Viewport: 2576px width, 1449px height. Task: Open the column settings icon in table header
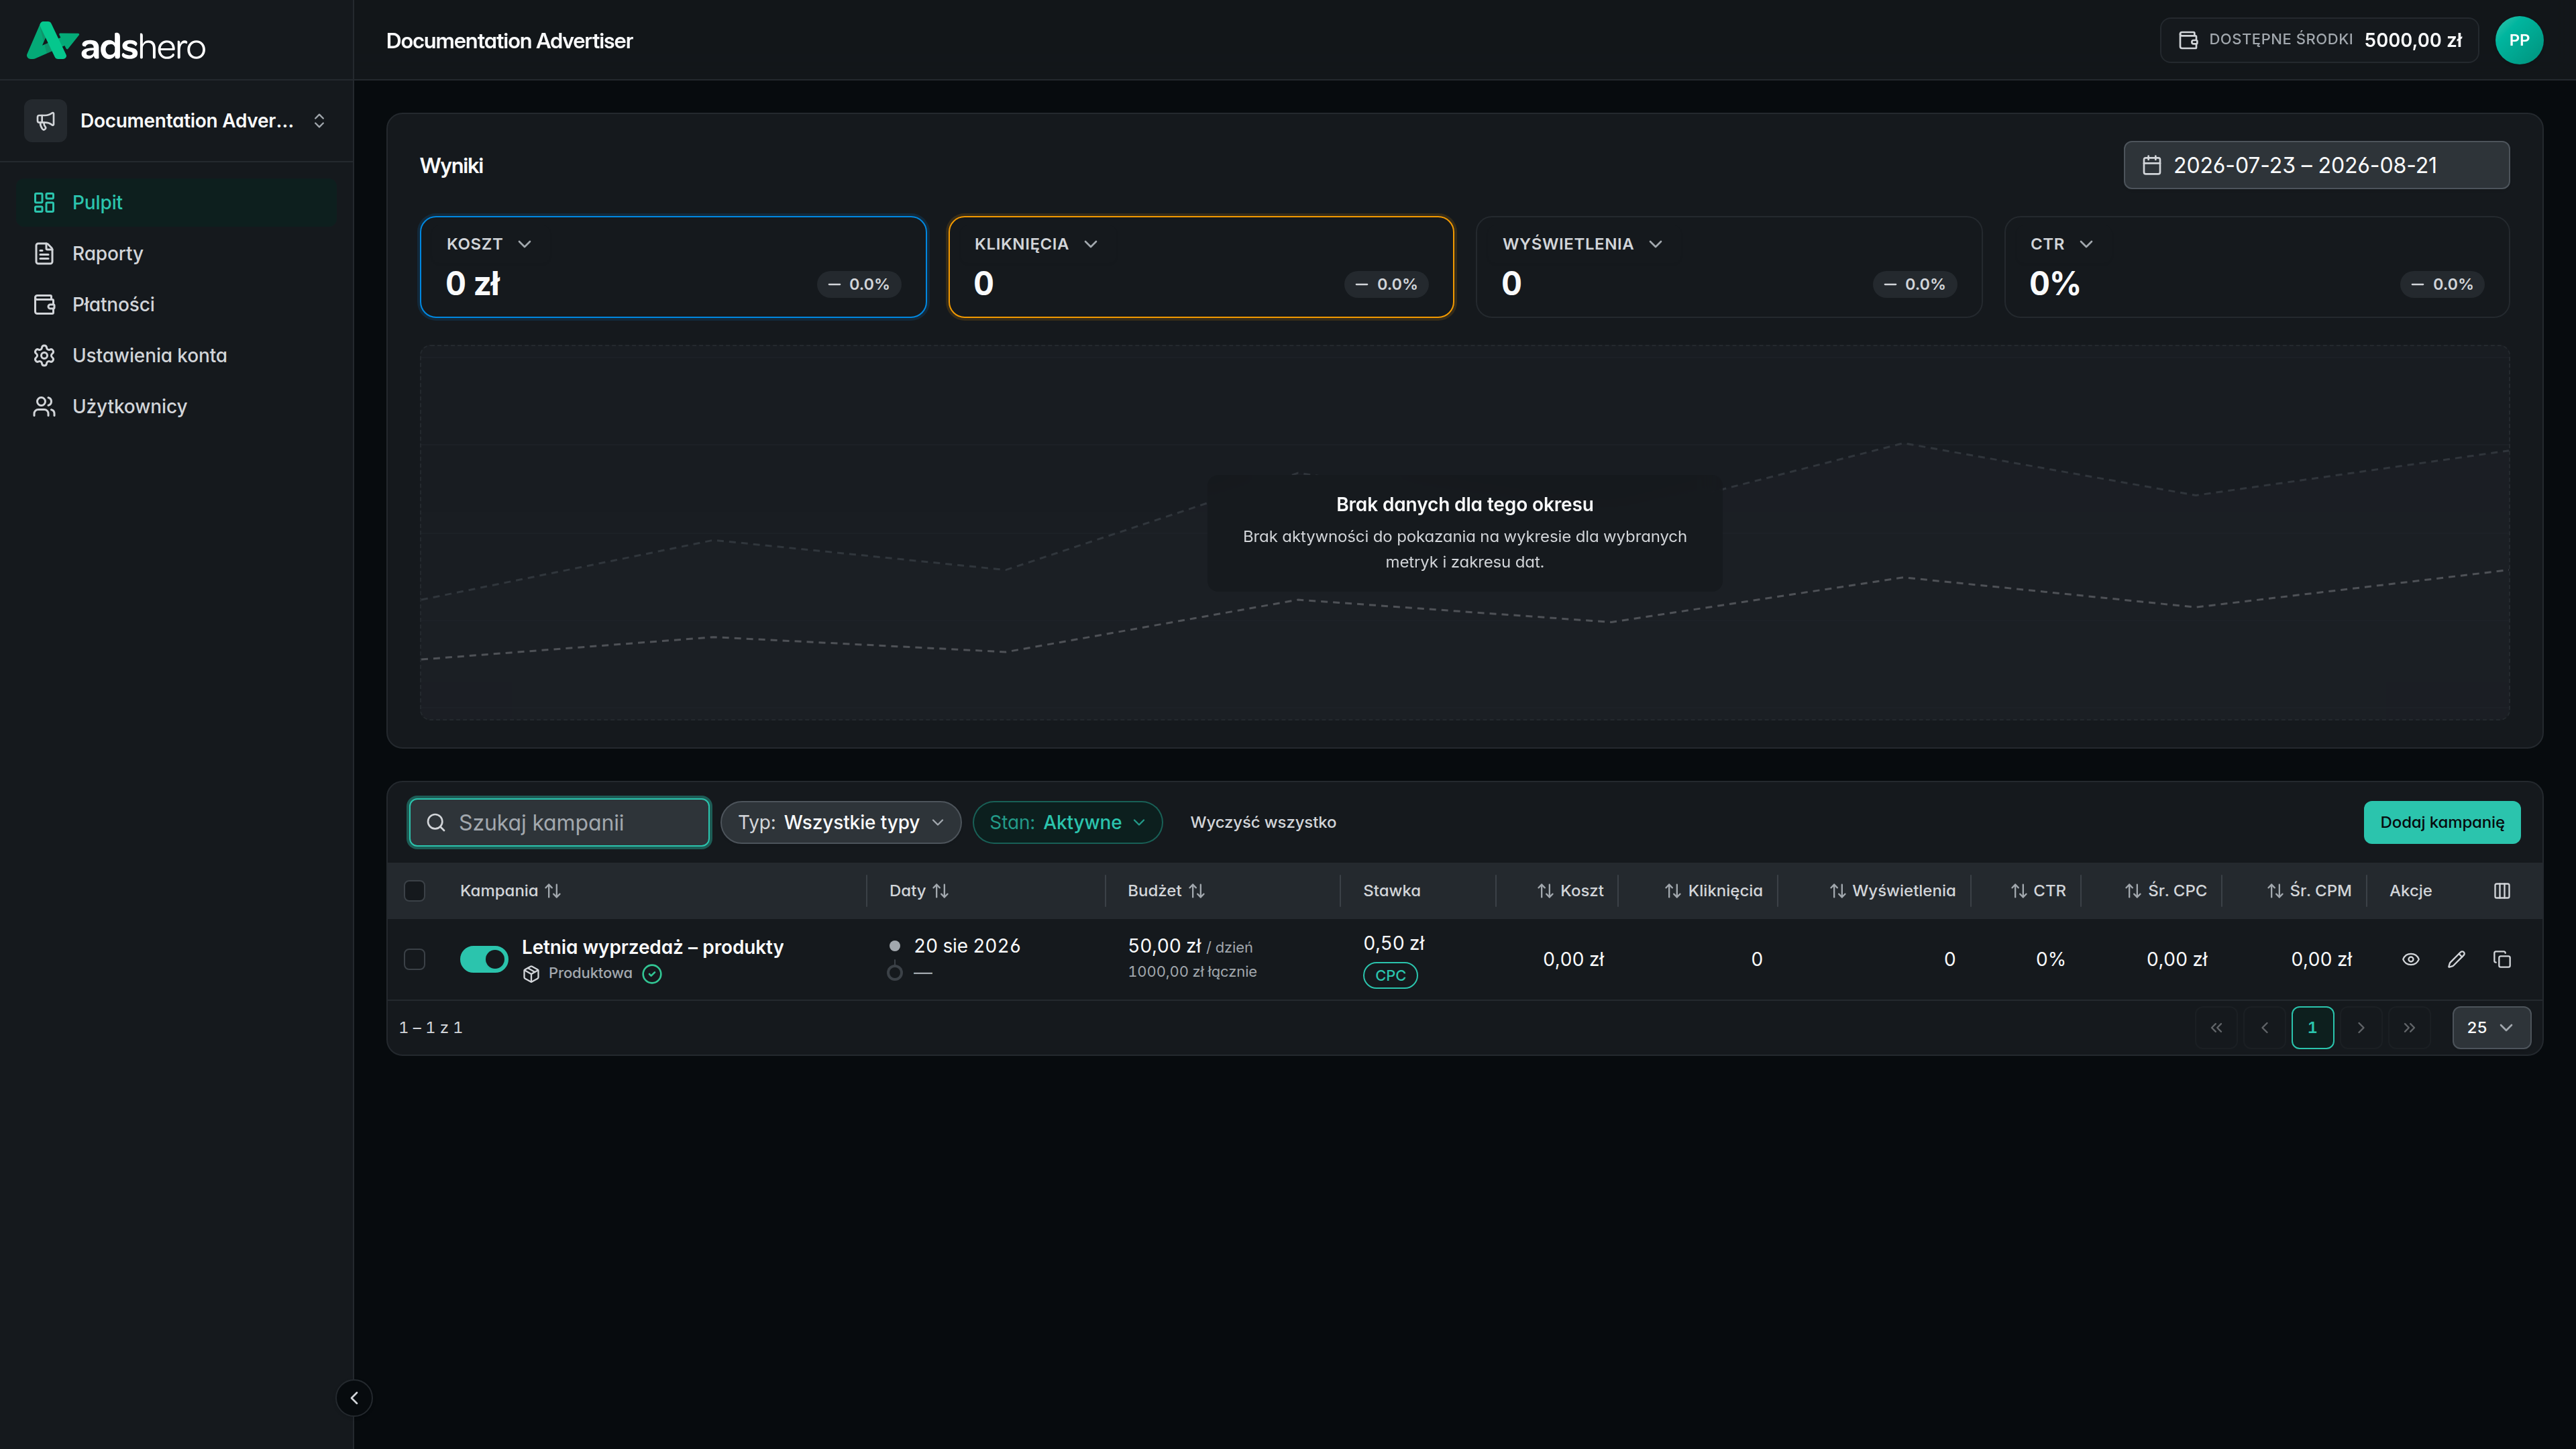pyautogui.click(x=2501, y=890)
